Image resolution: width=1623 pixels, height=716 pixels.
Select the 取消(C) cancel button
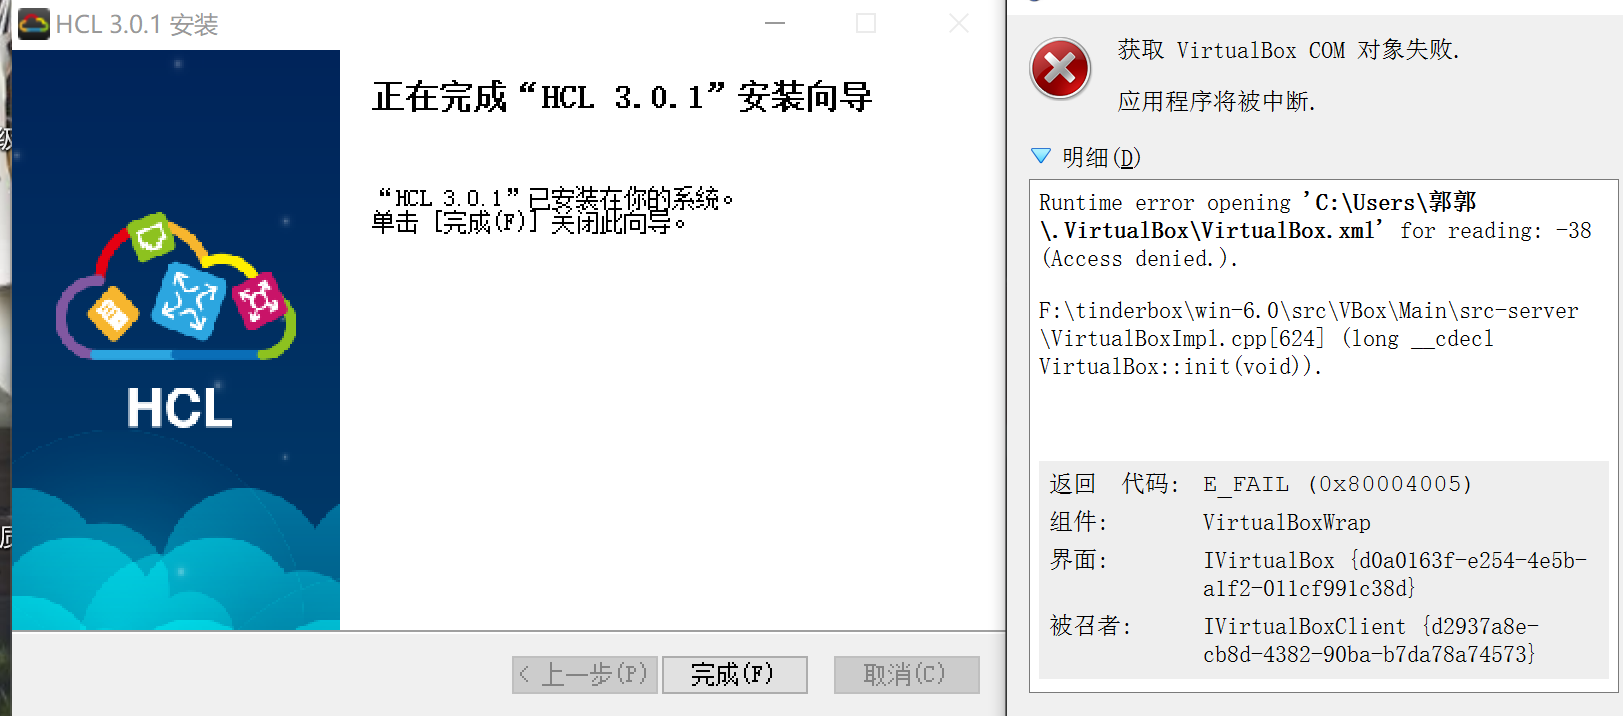tap(906, 675)
